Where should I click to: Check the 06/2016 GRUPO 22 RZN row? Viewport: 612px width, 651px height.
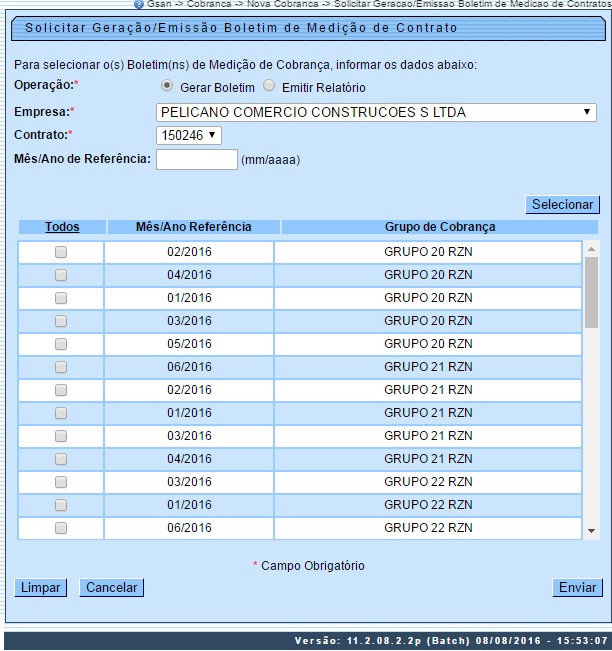point(61,528)
